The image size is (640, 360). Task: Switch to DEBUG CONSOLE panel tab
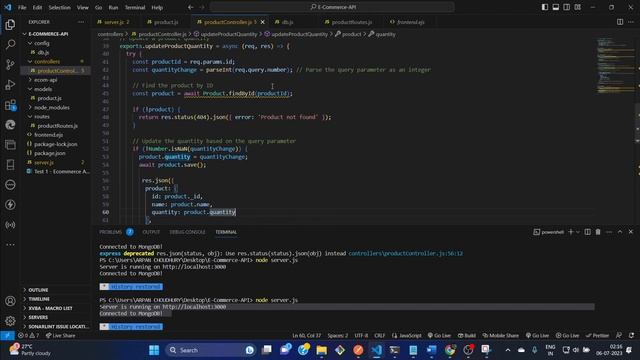coord(187,232)
